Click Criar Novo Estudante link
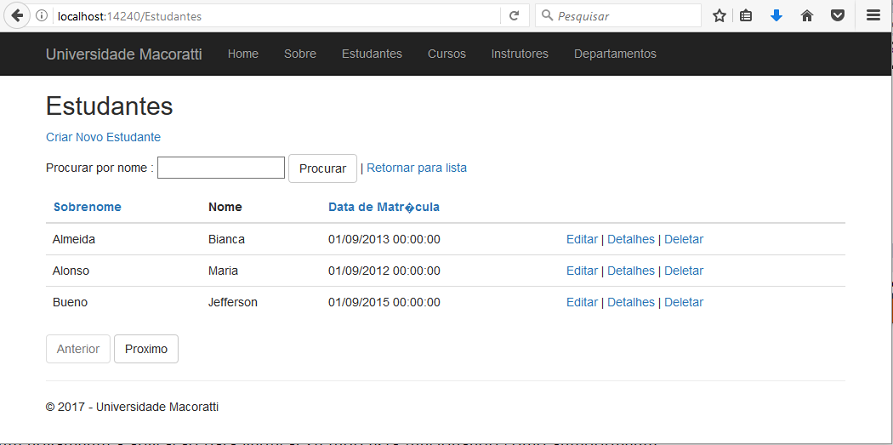The height and width of the screenshot is (445, 893). pyautogui.click(x=103, y=137)
